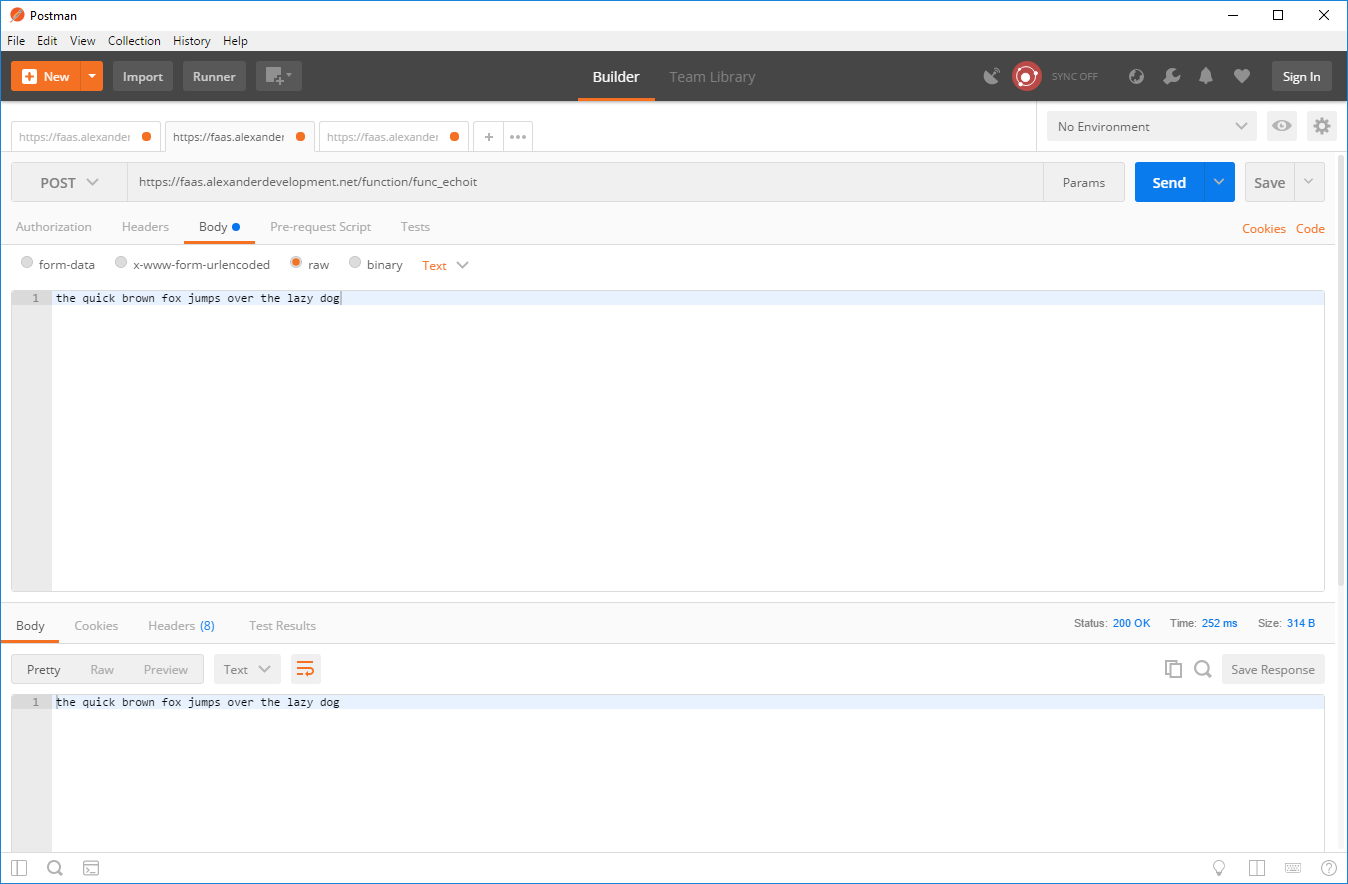Click the lightbulb icon in the status bar
The image size is (1348, 884).
coord(1219,868)
